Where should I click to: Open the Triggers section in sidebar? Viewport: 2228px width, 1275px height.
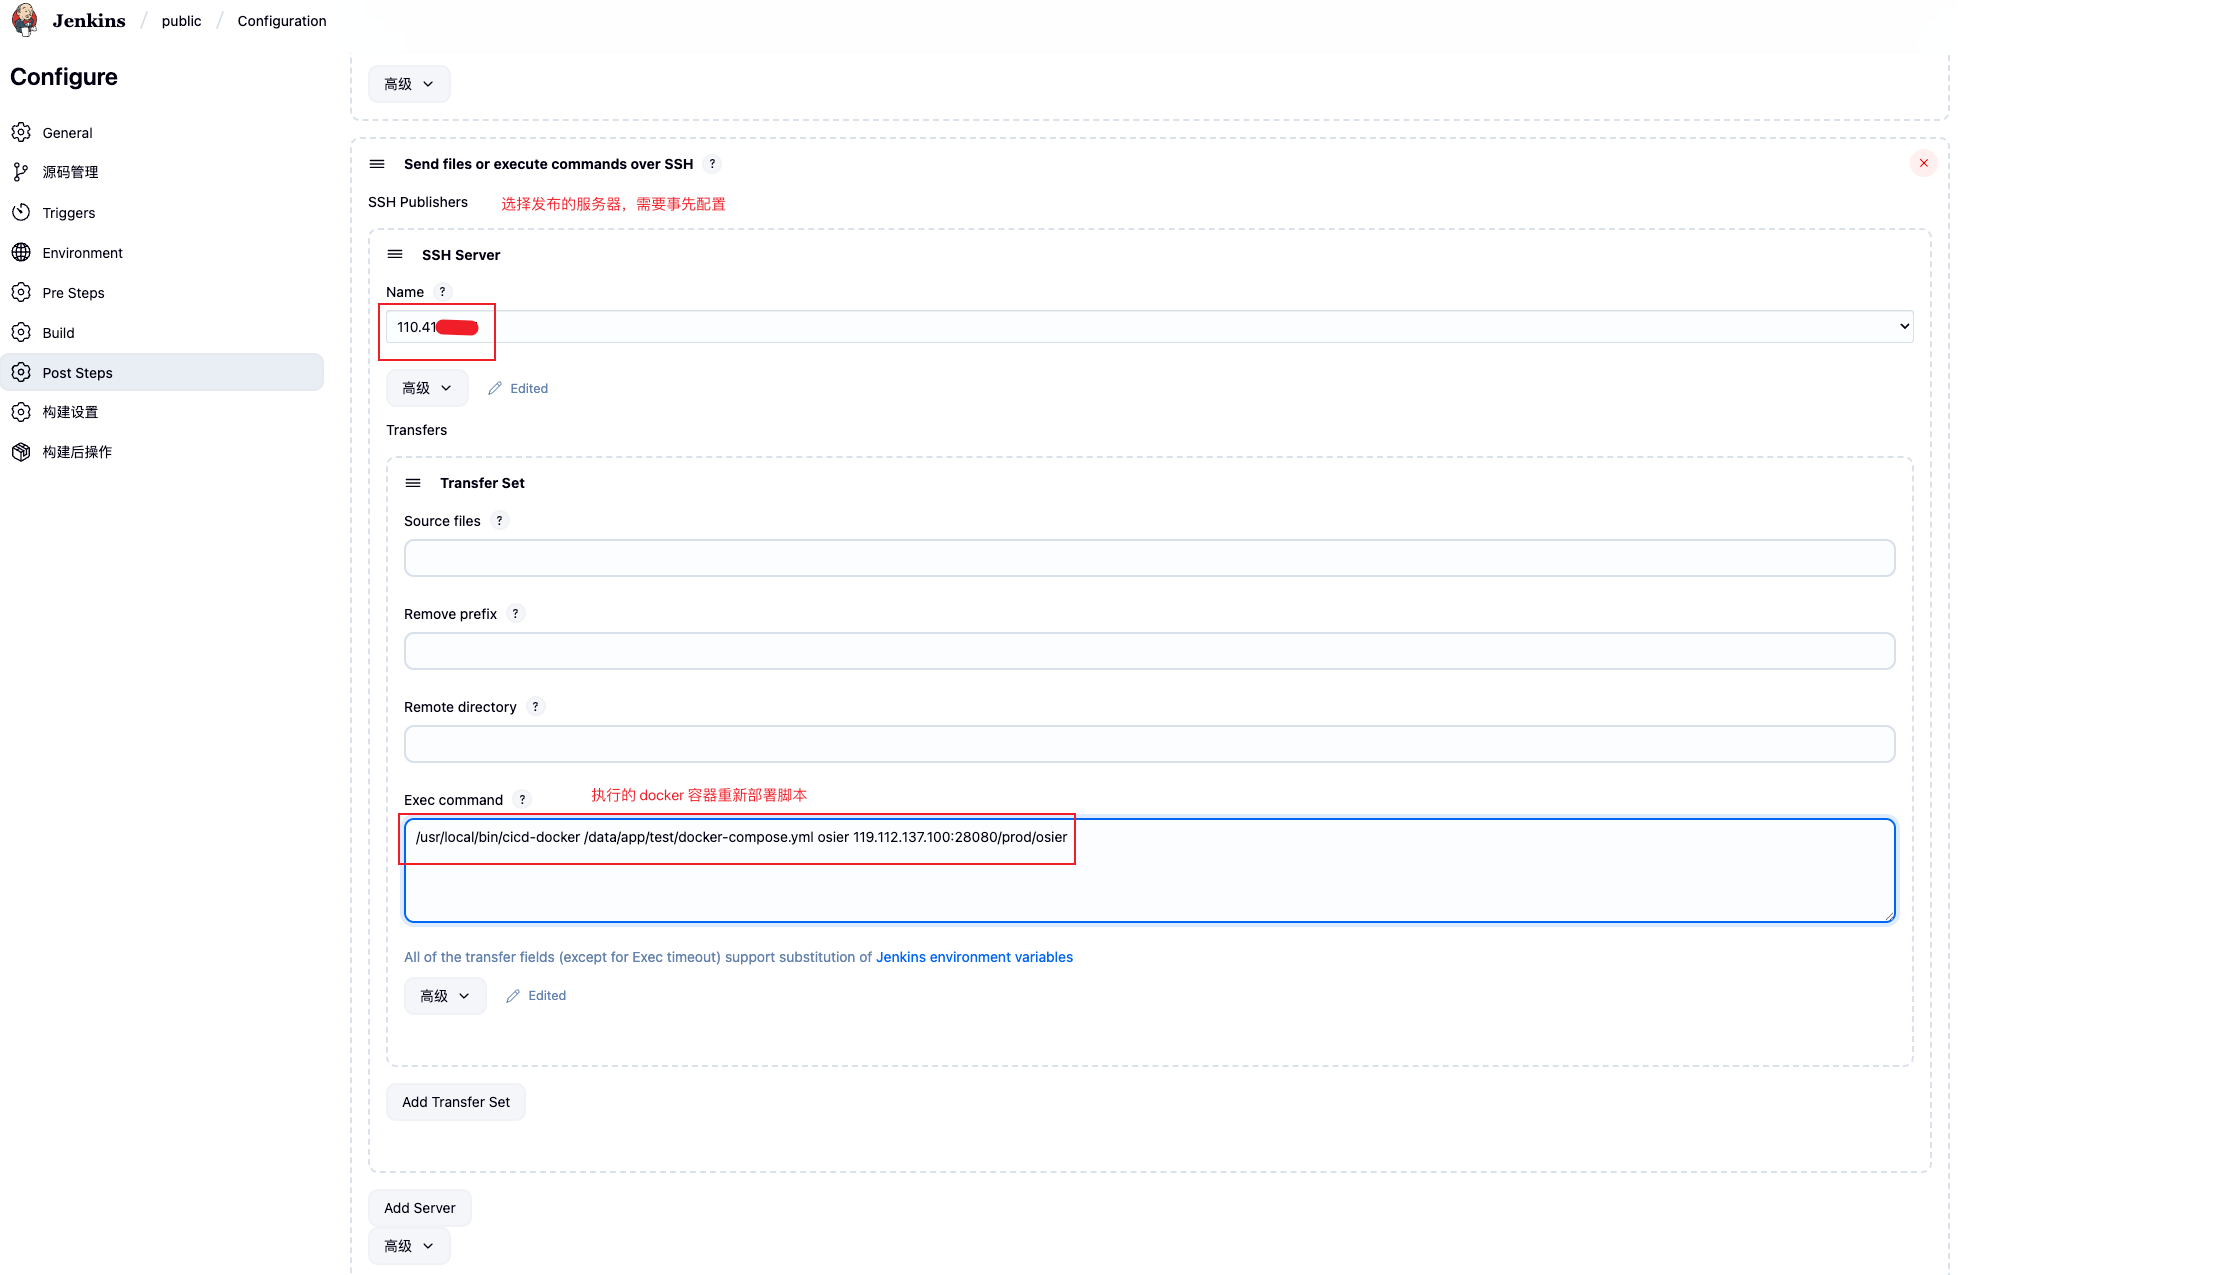68,213
